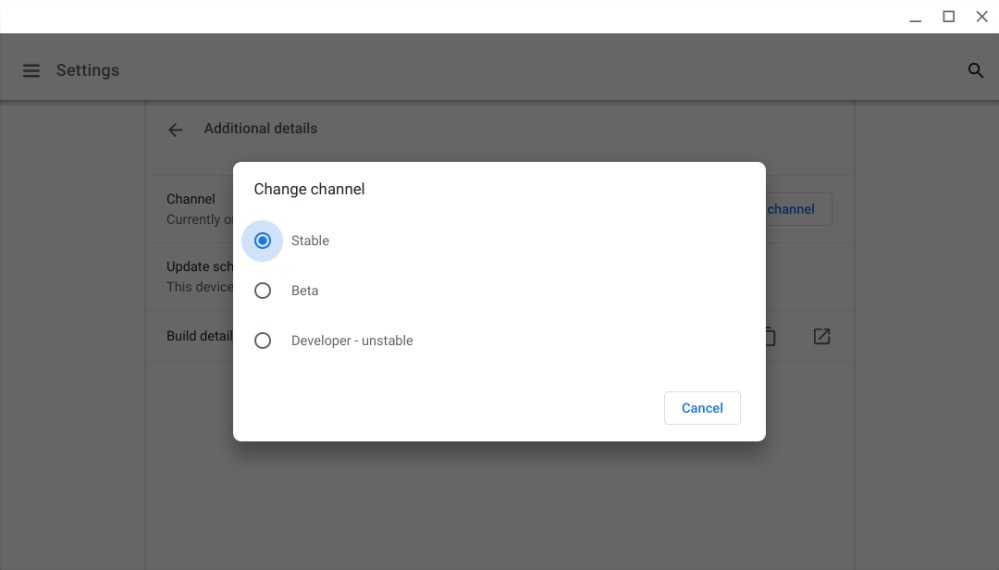Click the Build details row label

point(199,336)
